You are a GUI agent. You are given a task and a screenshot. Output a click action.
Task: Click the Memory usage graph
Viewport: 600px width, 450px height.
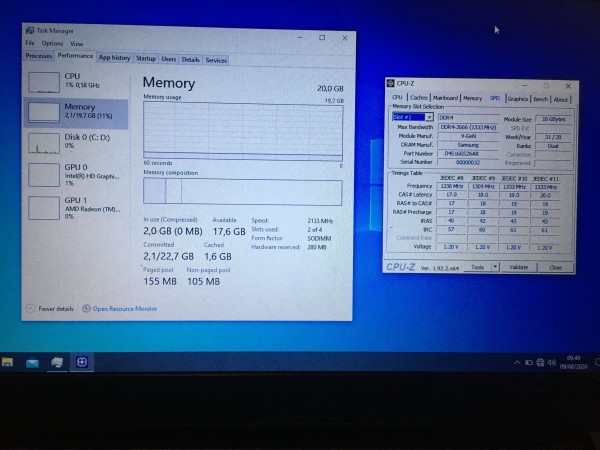(x=243, y=131)
